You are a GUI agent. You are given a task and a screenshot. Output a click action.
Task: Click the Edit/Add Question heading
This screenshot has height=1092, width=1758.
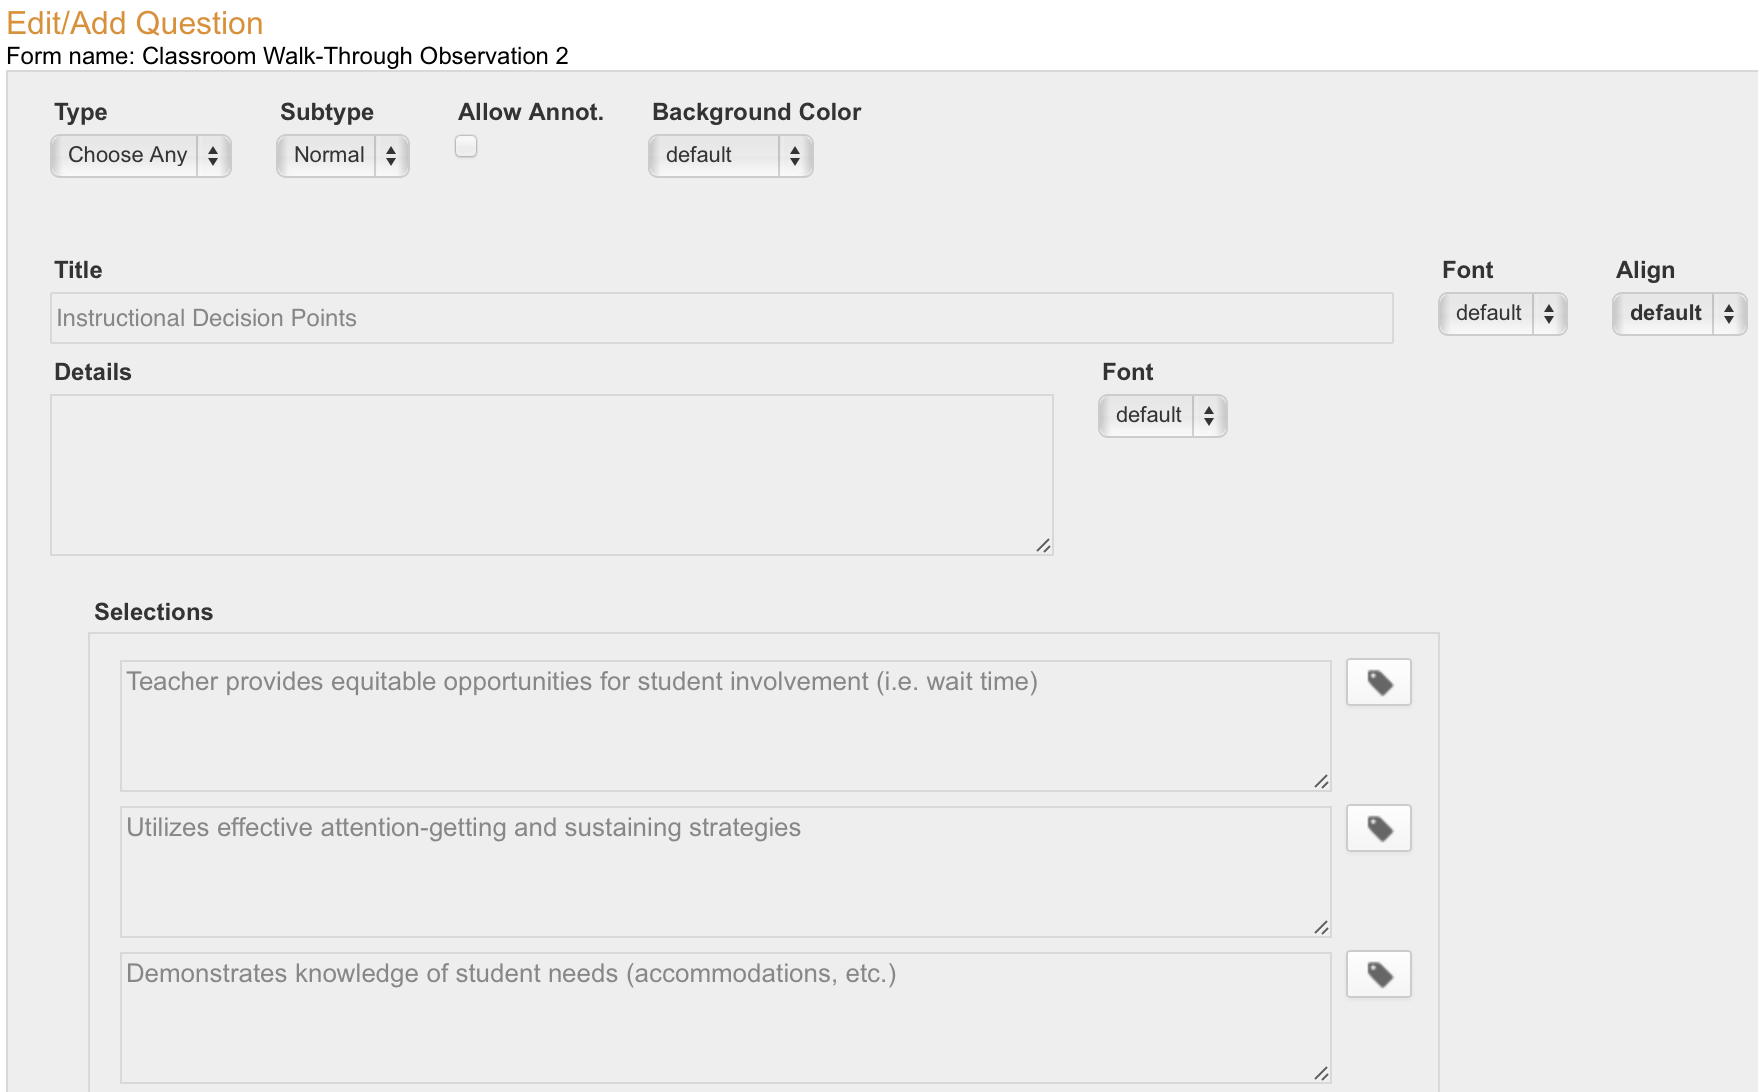[x=134, y=22]
